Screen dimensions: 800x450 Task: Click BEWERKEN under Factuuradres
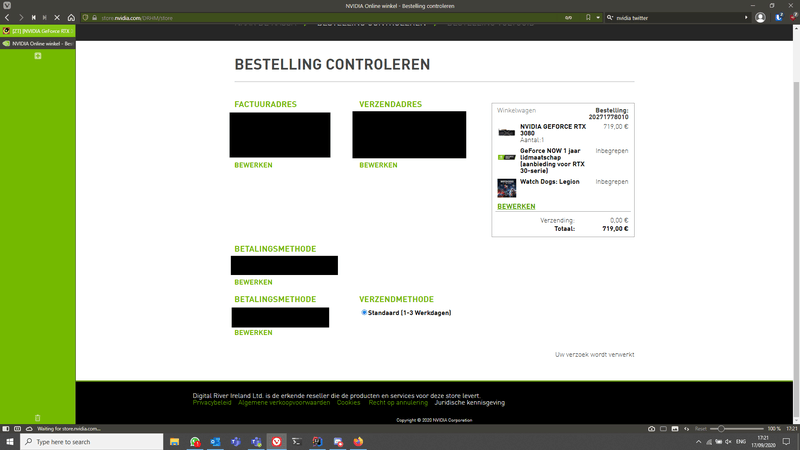click(253, 165)
